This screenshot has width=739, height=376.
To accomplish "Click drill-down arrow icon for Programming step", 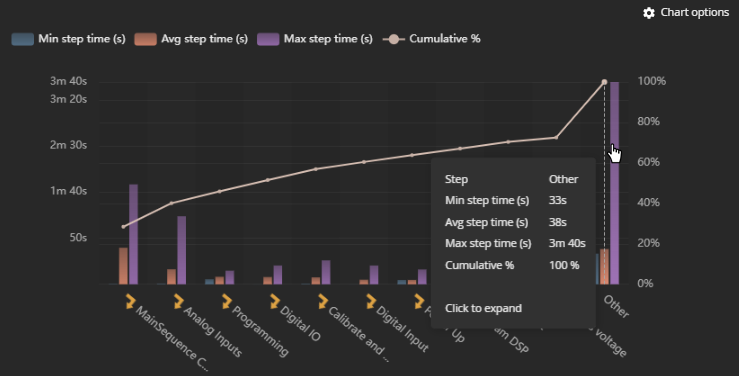I will pyautogui.click(x=227, y=302).
